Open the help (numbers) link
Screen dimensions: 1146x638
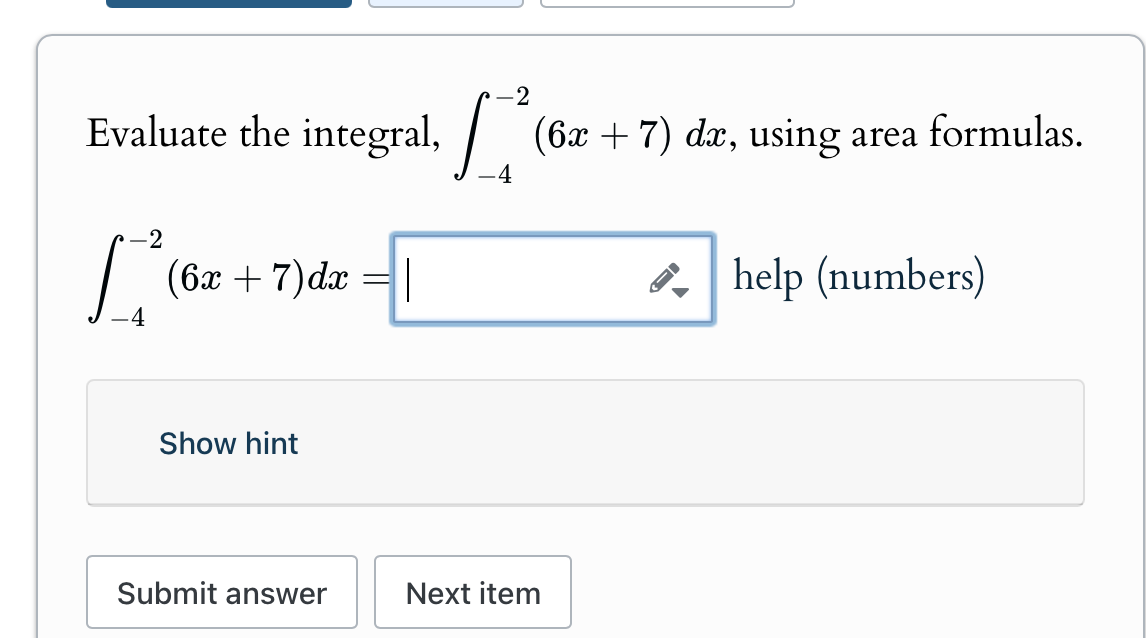pyautogui.click(x=857, y=276)
